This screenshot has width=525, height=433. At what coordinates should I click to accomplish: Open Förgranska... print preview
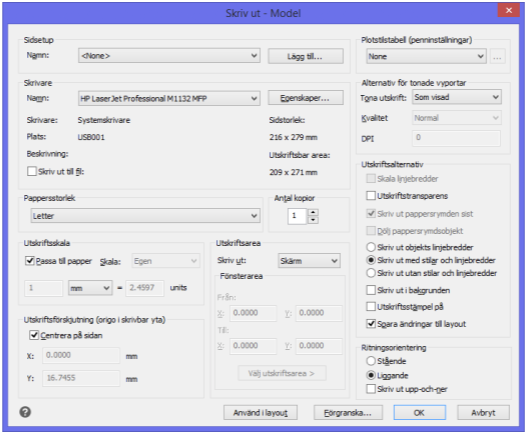[x=348, y=413]
